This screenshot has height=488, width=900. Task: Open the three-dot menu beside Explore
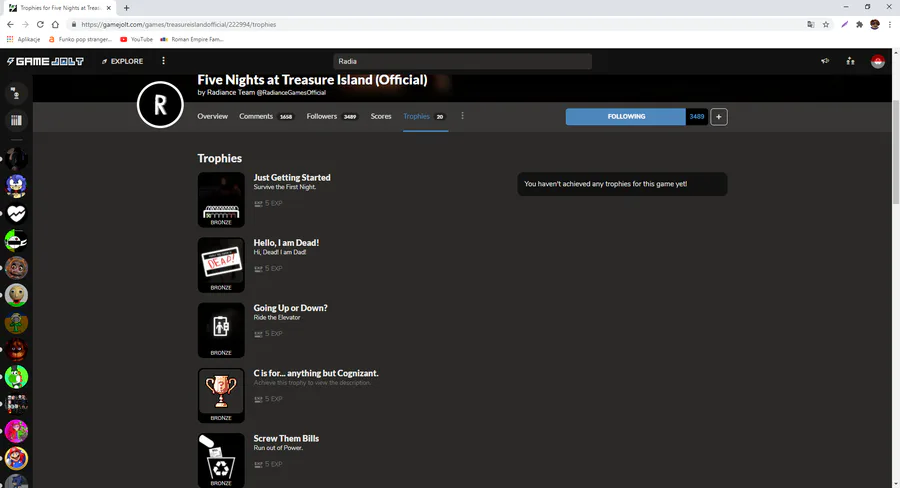(x=164, y=61)
